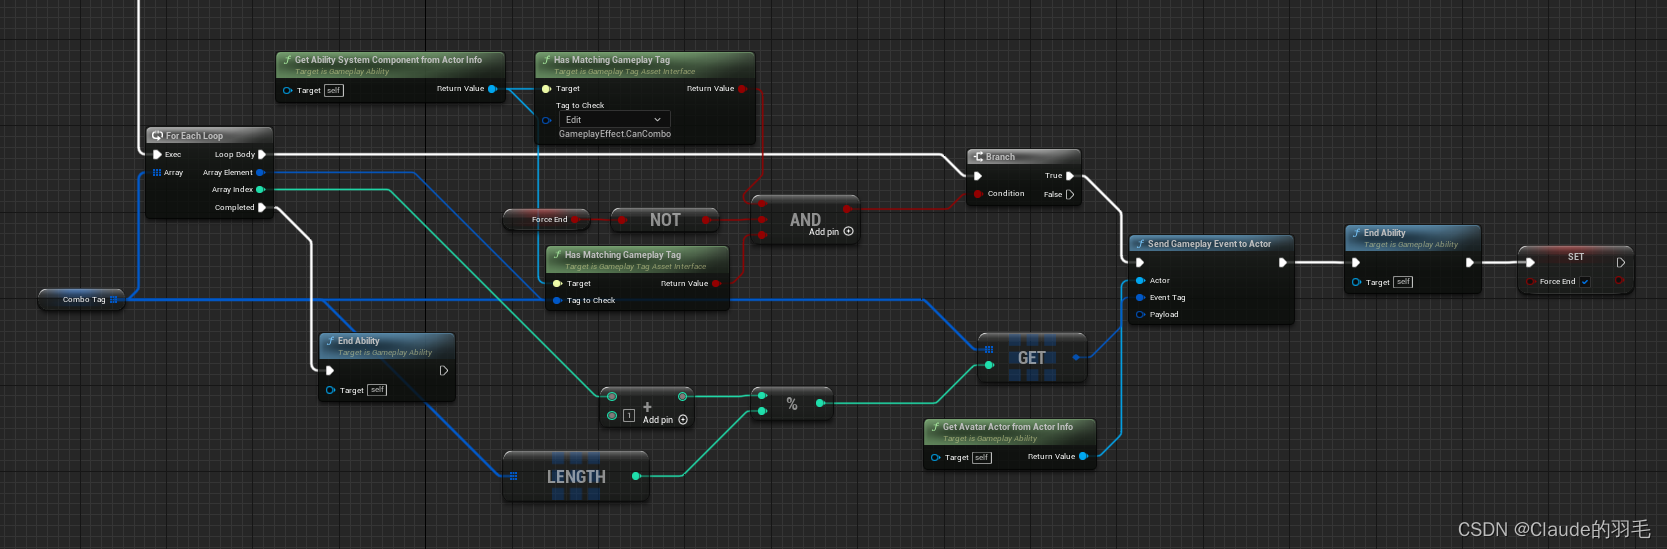This screenshot has height=549, width=1667.
Task: Click exec input pin of right End Ability node
Action: 1356,263
